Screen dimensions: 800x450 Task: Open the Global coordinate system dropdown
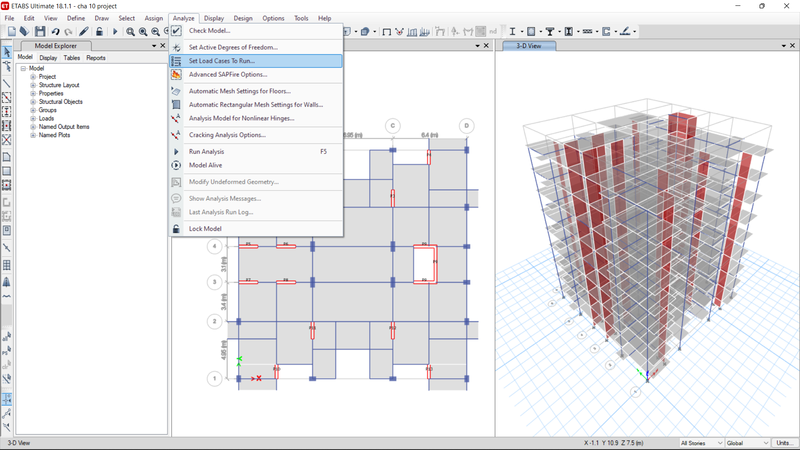[x=747, y=443]
